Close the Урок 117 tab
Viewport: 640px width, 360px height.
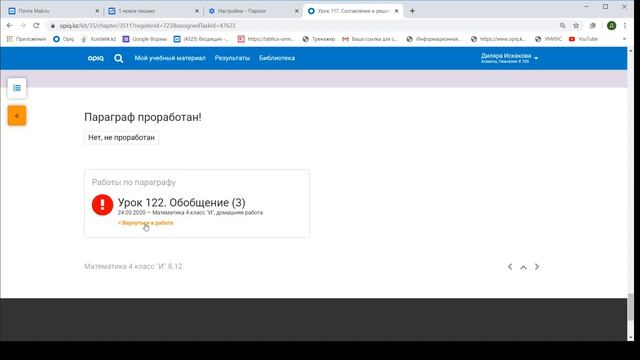396,11
